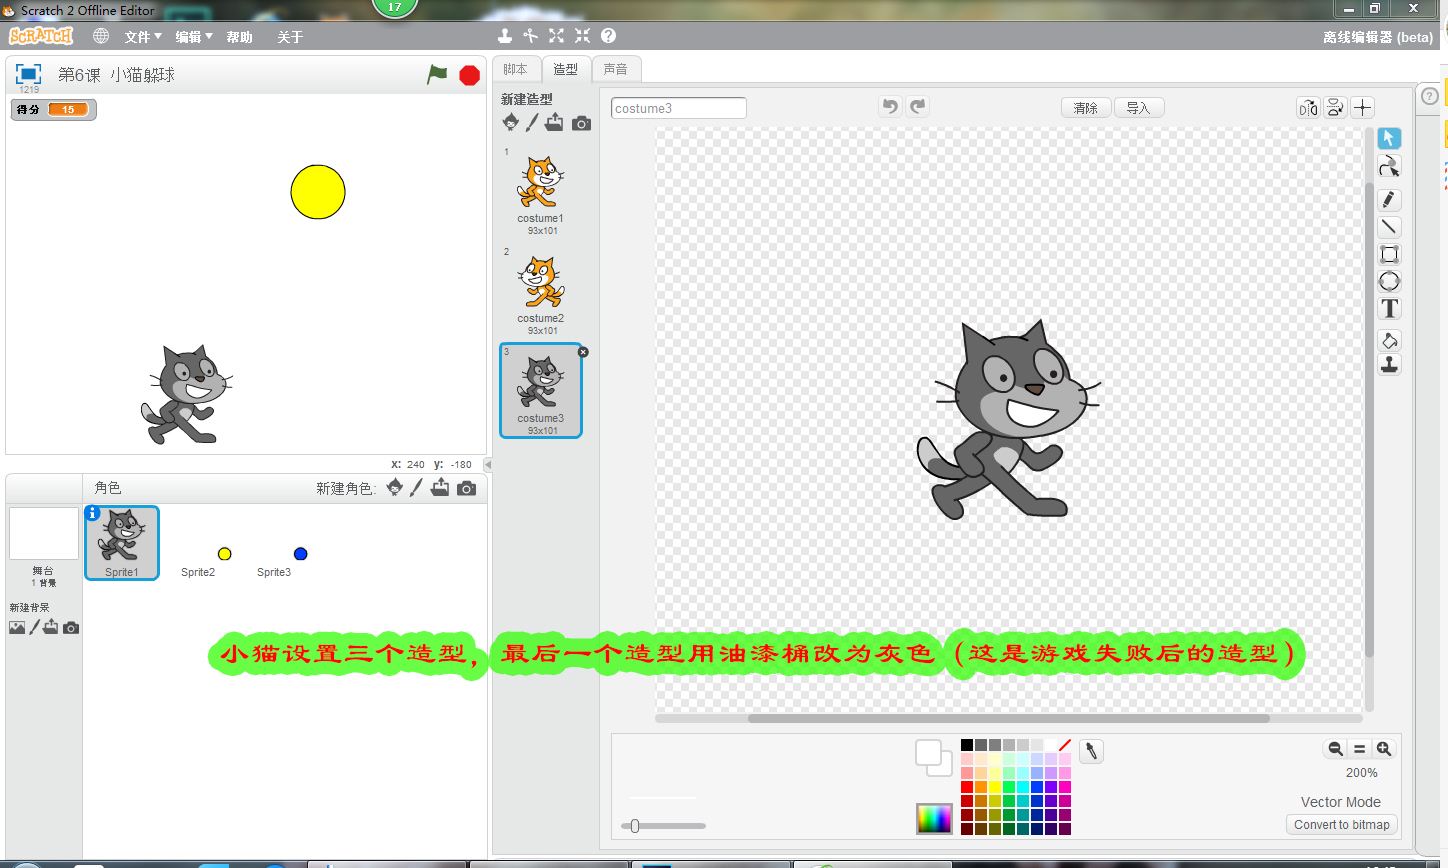Pick the bright red color swatch
1448x868 pixels.
[967, 787]
